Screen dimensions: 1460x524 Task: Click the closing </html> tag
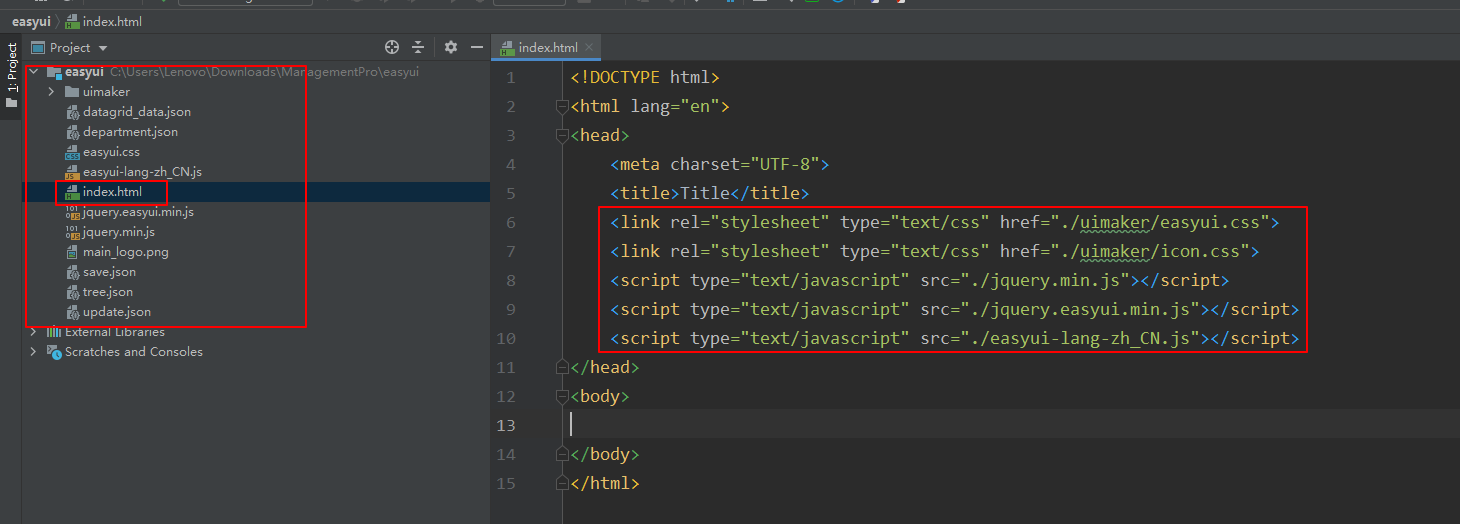pos(605,483)
